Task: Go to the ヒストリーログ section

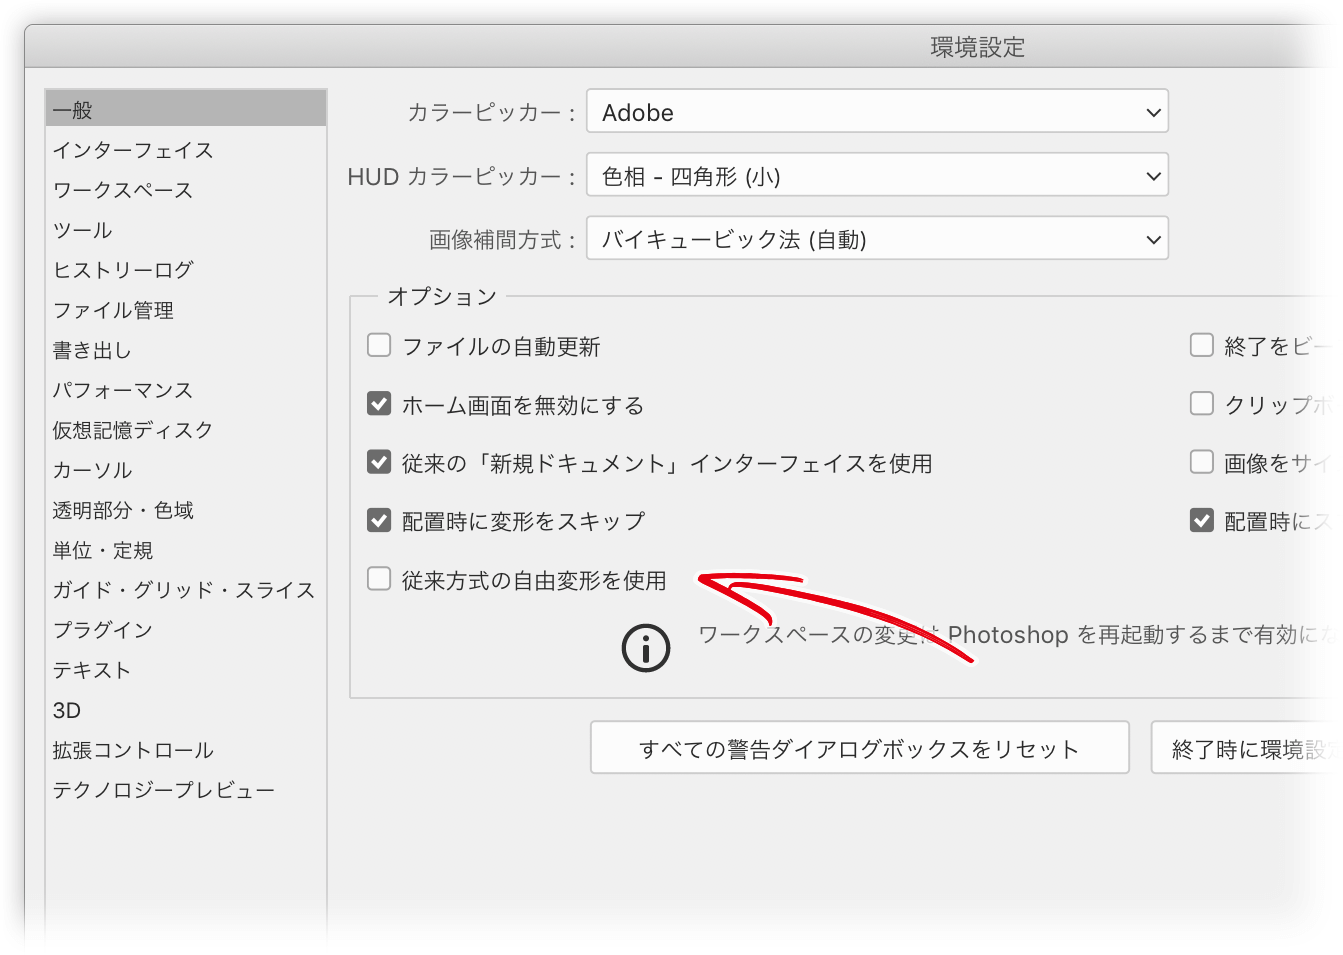Action: [x=123, y=270]
